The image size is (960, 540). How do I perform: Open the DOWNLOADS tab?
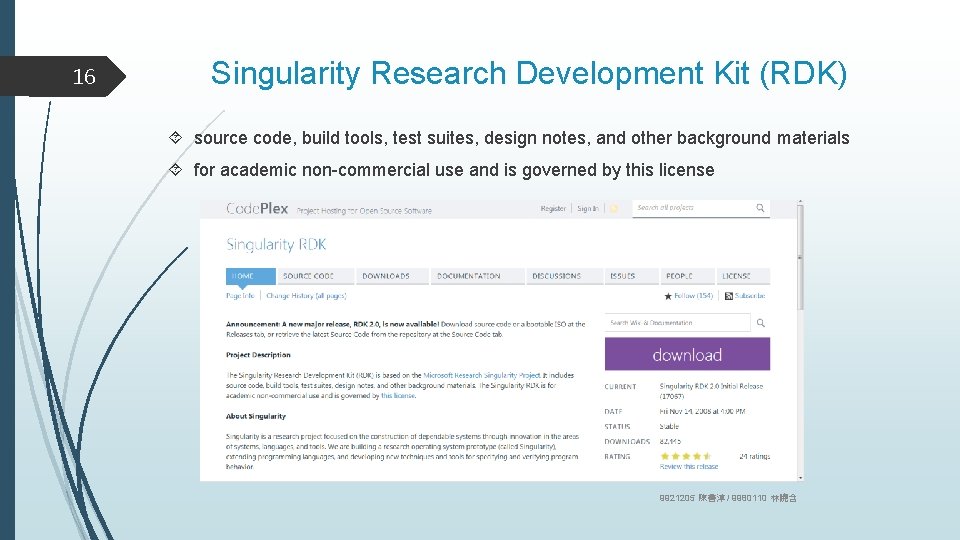tap(392, 276)
